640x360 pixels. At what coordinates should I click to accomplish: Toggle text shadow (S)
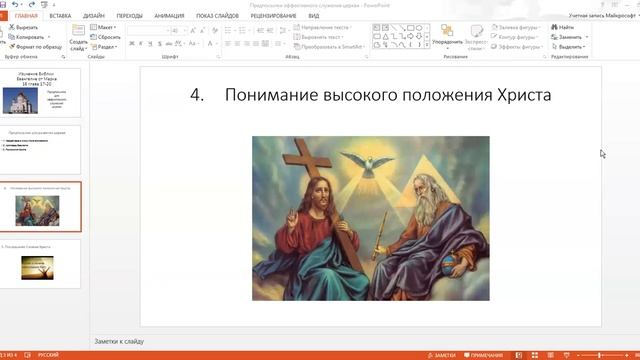(160, 44)
